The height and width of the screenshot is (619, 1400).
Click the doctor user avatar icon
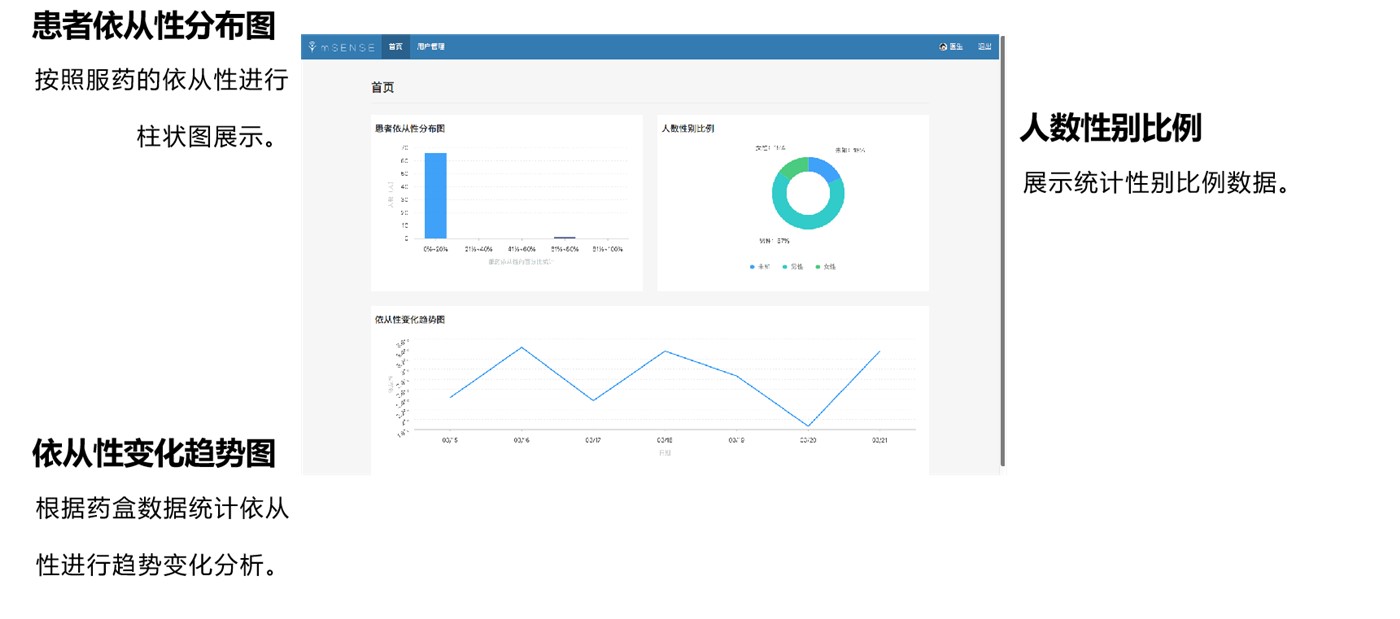[943, 47]
